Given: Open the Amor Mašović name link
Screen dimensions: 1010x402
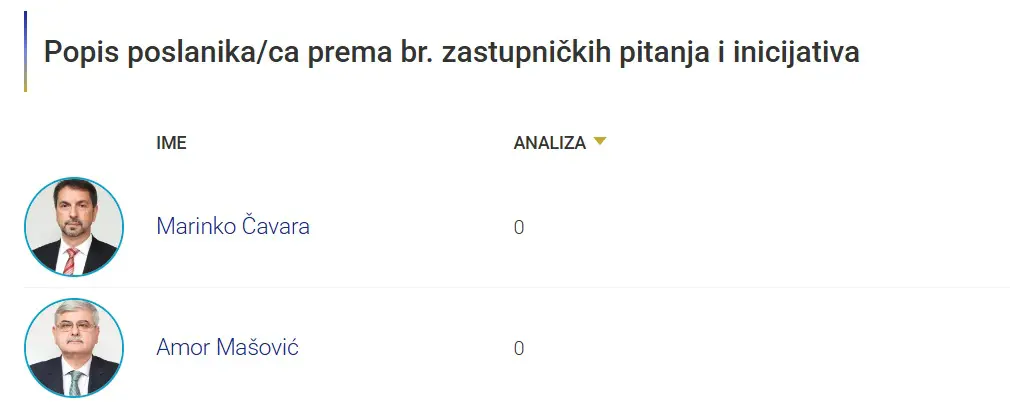Looking at the screenshot, I should [x=227, y=348].
